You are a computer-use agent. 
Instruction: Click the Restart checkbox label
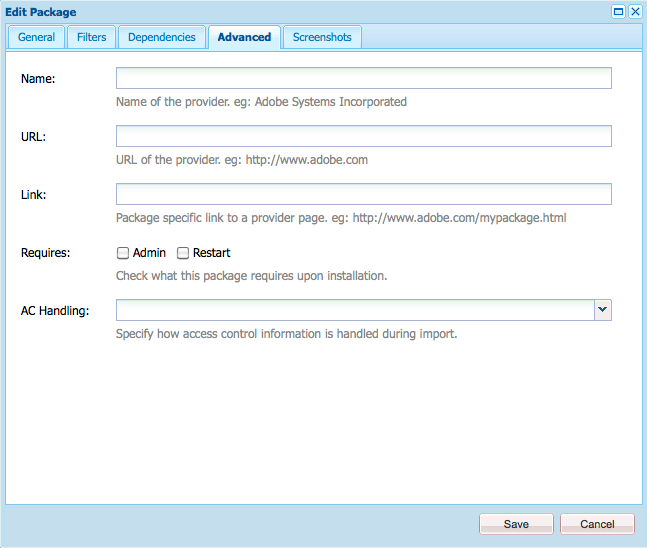click(x=212, y=253)
